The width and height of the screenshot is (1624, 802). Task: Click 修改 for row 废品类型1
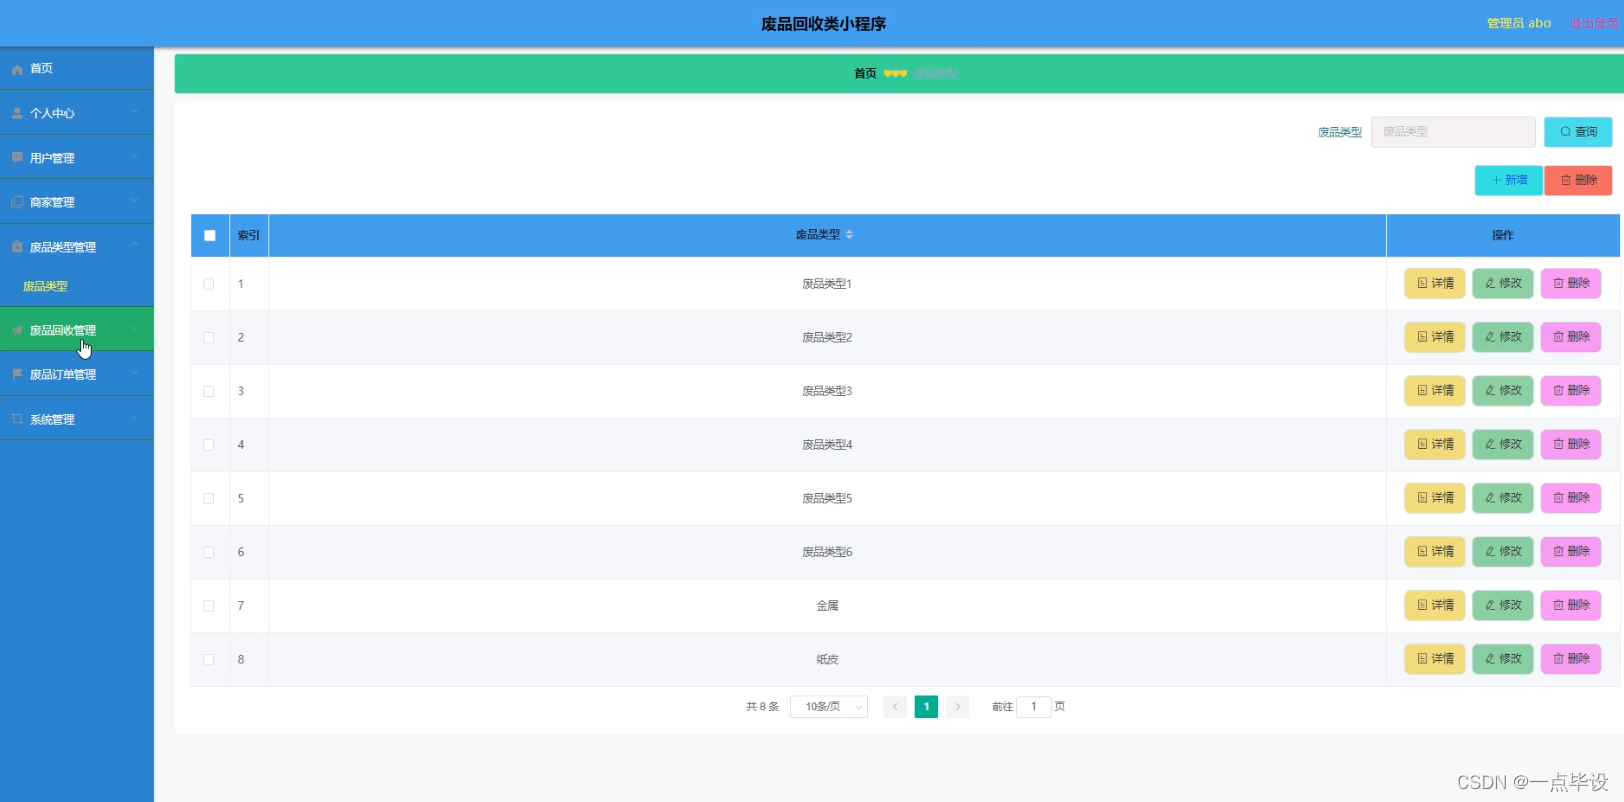tap(1503, 284)
